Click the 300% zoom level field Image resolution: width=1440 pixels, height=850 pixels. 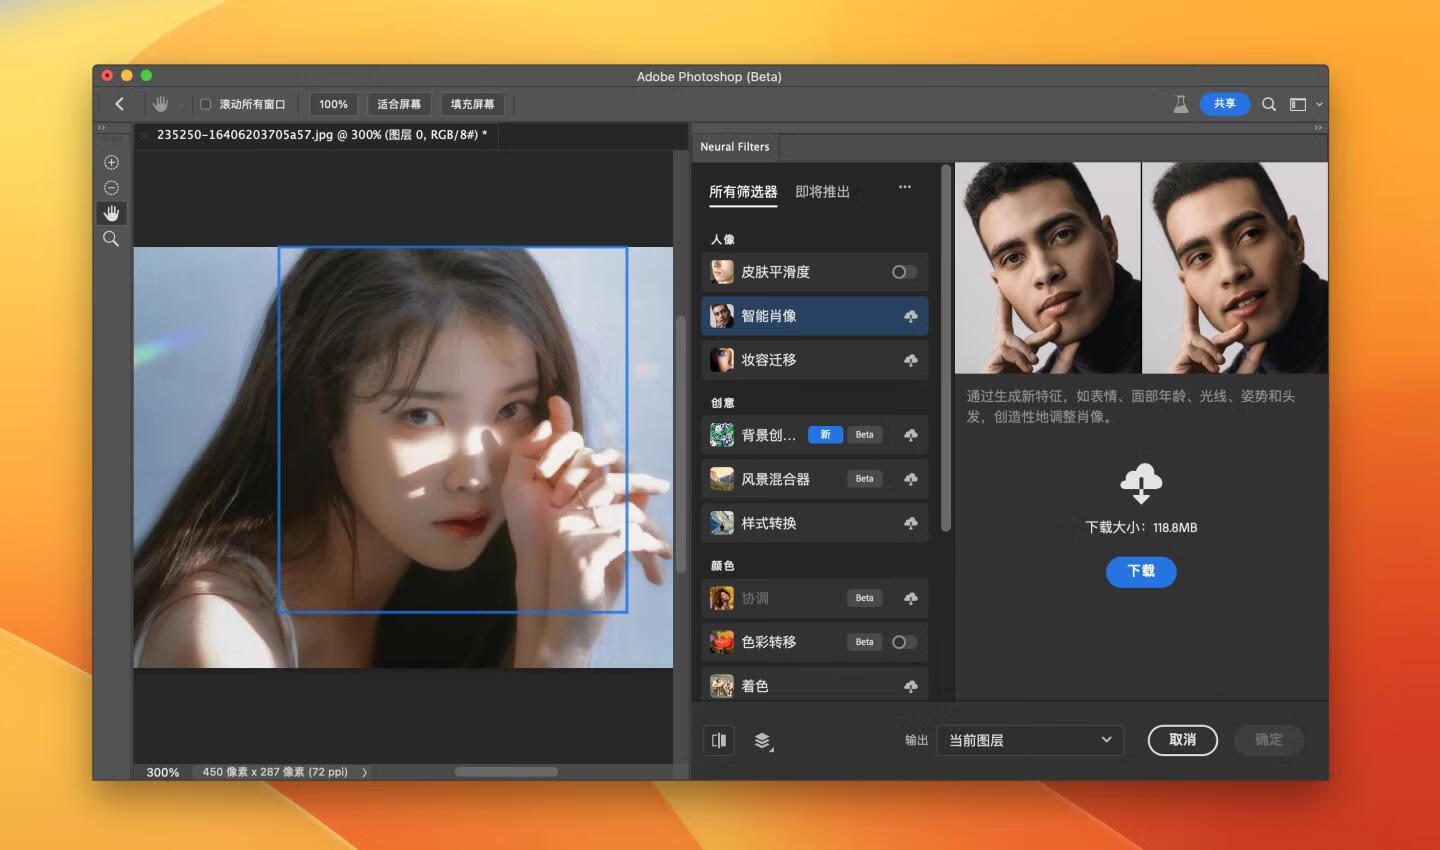(x=163, y=772)
